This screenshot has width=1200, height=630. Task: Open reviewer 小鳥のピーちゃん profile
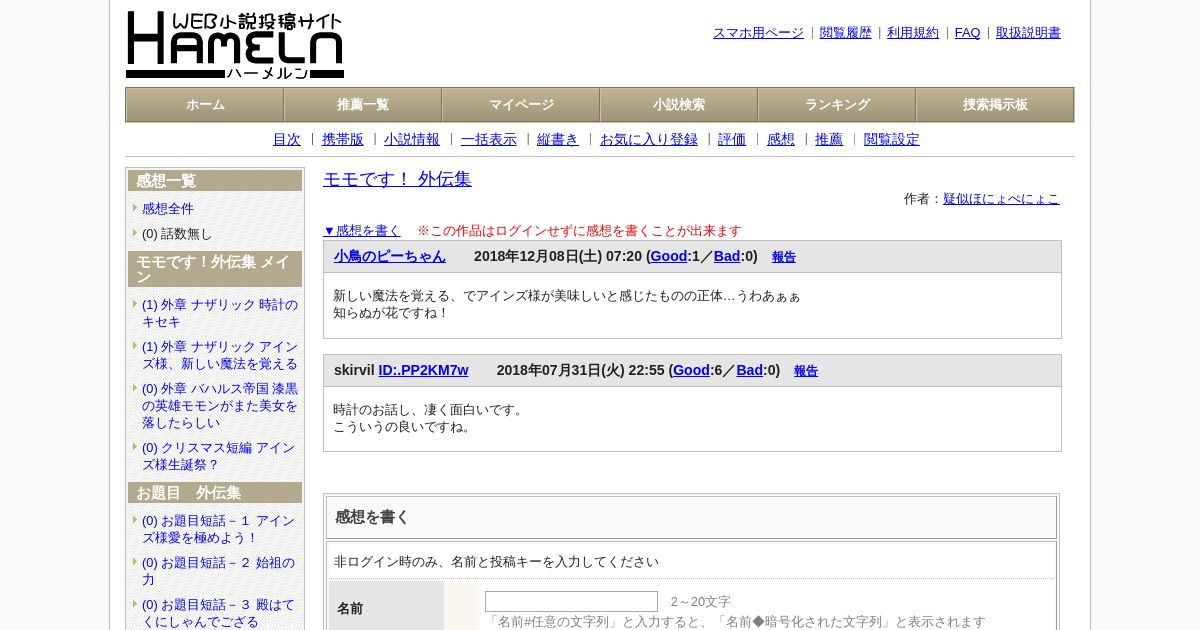coord(390,256)
